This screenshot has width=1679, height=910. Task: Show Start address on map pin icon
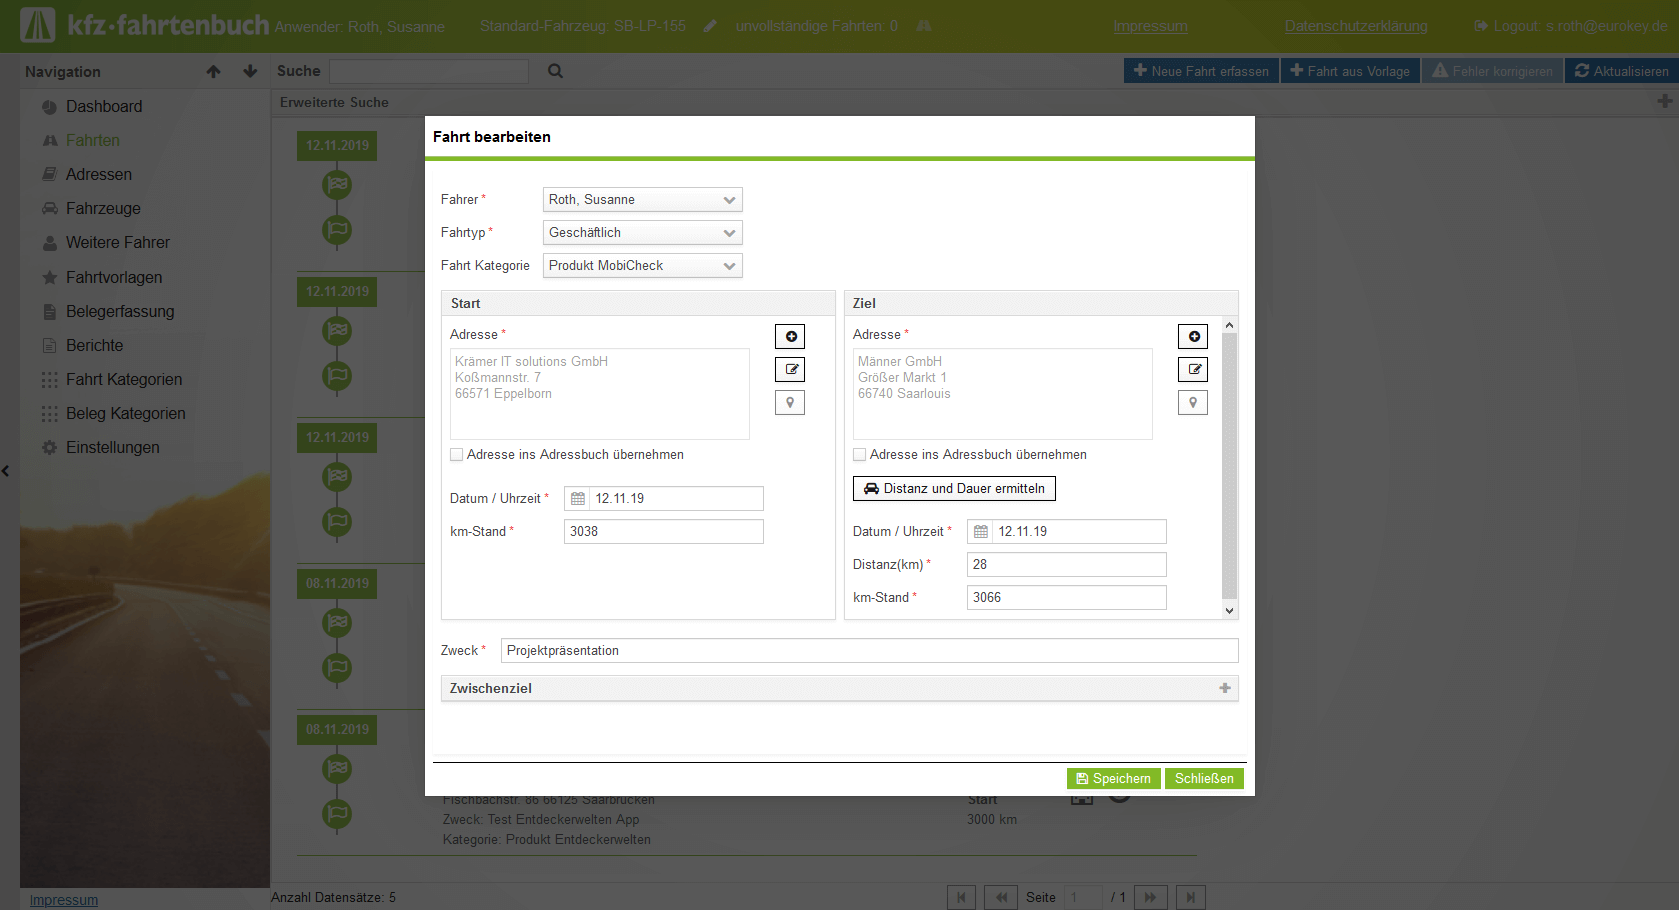[x=790, y=402]
